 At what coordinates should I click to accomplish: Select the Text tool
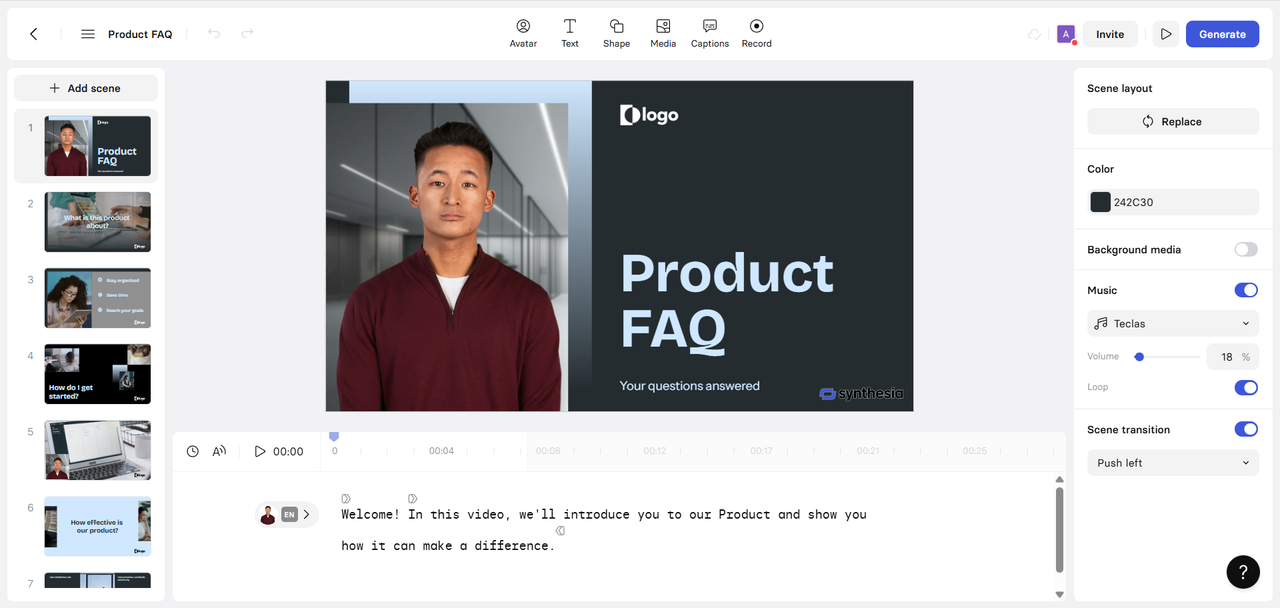[x=570, y=33]
